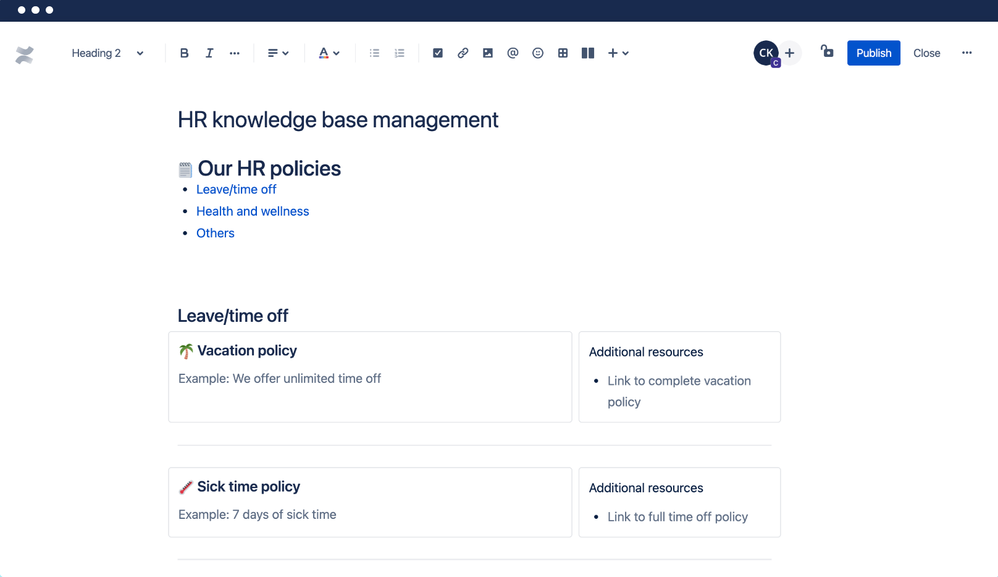The width and height of the screenshot is (998, 577).
Task: Follow the Health and wellness link
Action: [x=252, y=211]
